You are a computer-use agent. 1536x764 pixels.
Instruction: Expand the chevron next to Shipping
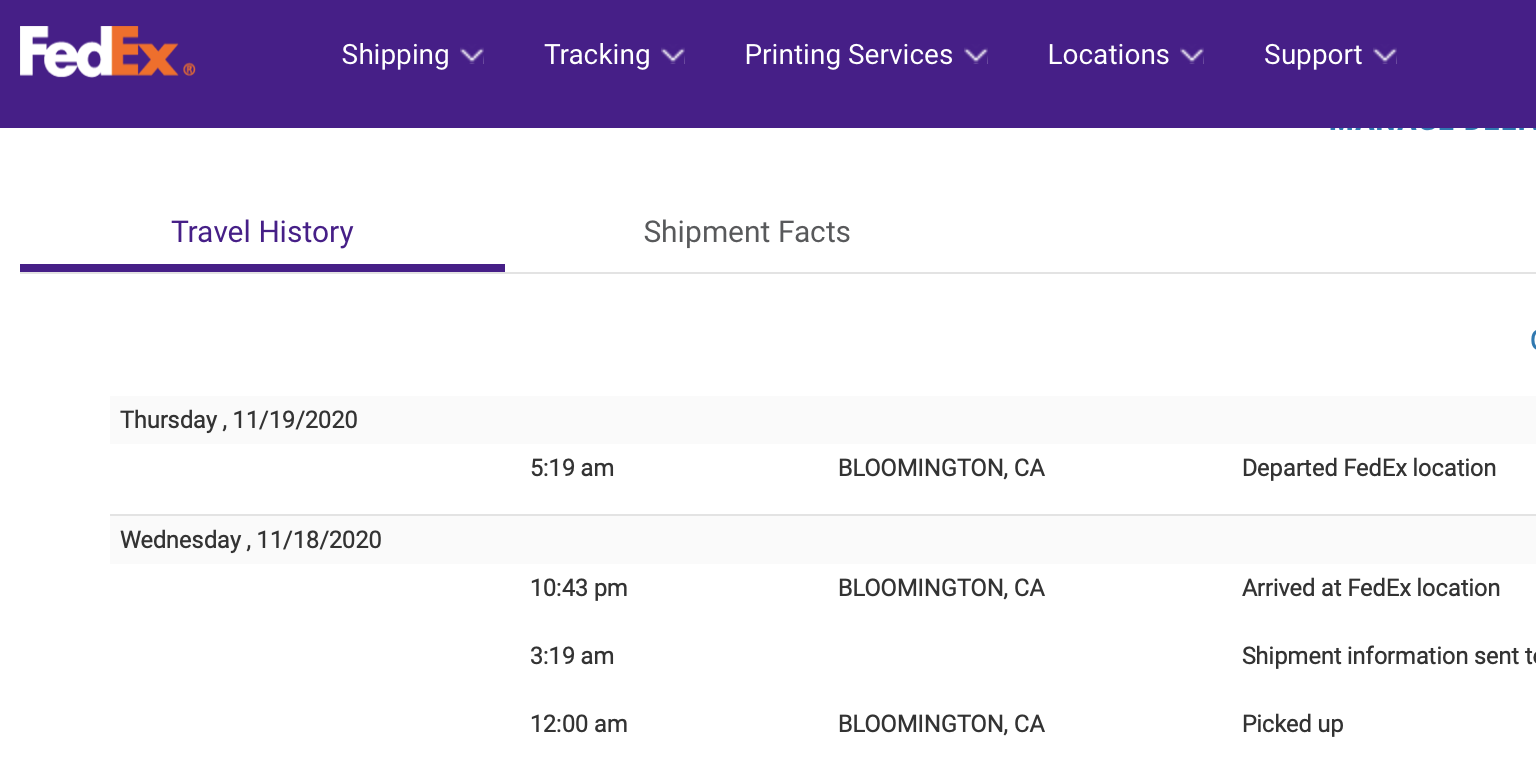[x=473, y=56]
